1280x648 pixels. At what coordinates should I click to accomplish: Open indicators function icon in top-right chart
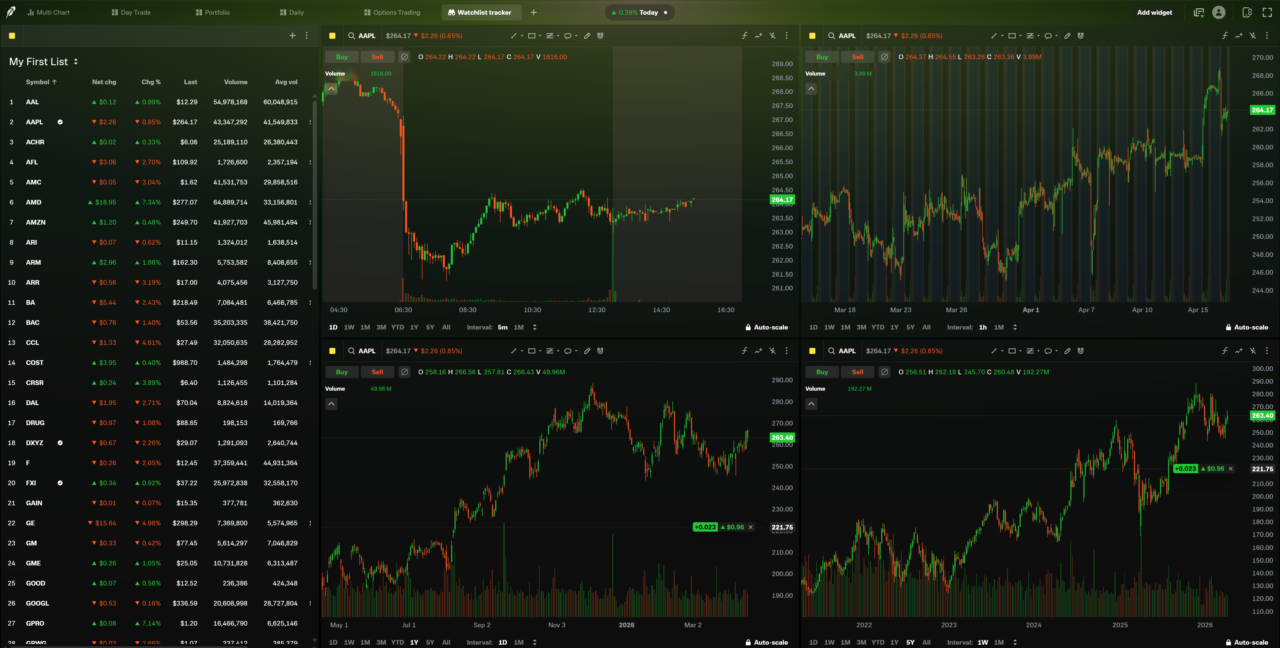pos(1224,35)
